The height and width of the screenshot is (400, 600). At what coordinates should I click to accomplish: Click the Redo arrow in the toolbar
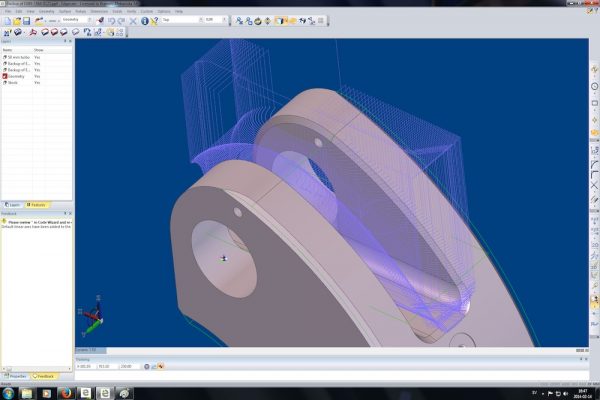click(x=121, y=21)
